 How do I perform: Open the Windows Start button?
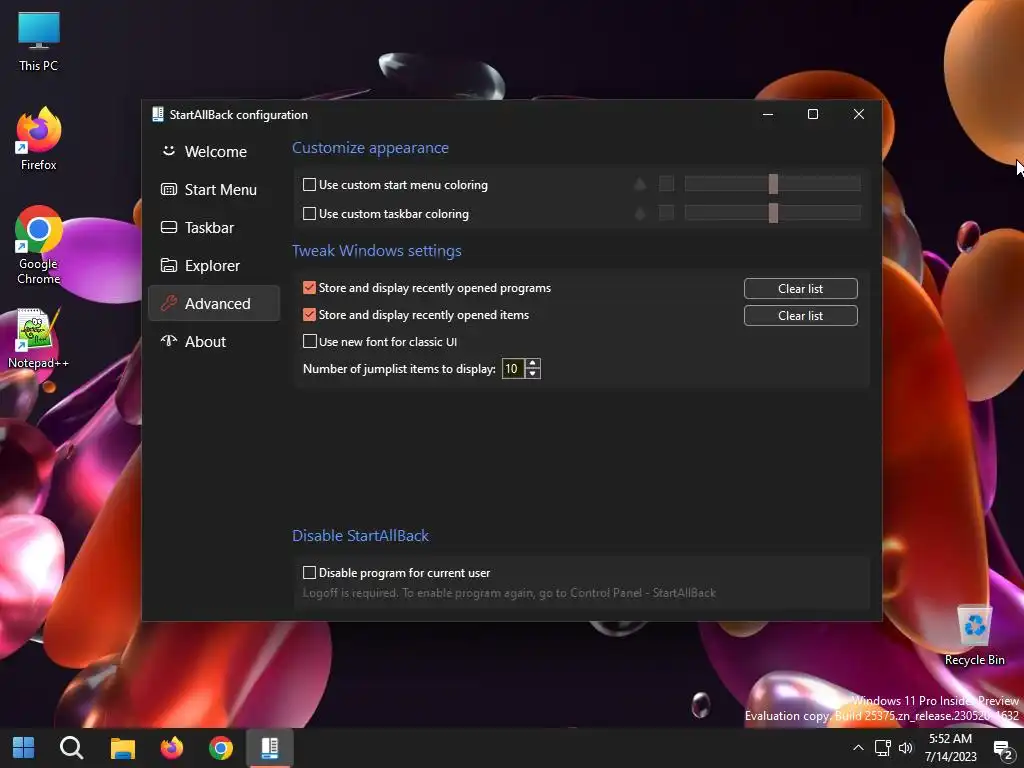24,748
